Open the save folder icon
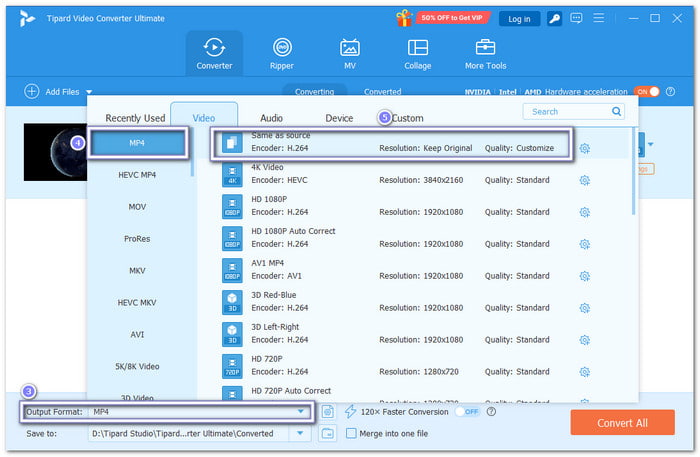The height and width of the screenshot is (457, 700). click(328, 433)
